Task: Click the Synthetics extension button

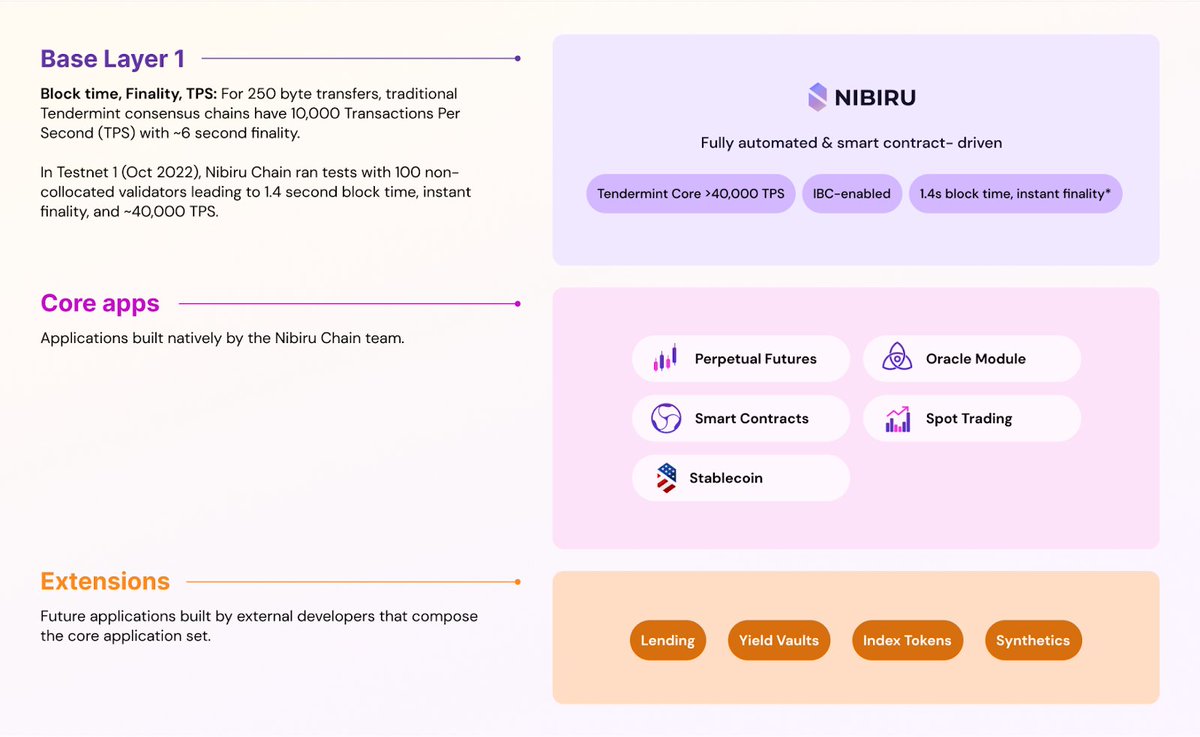Action: 1033,640
